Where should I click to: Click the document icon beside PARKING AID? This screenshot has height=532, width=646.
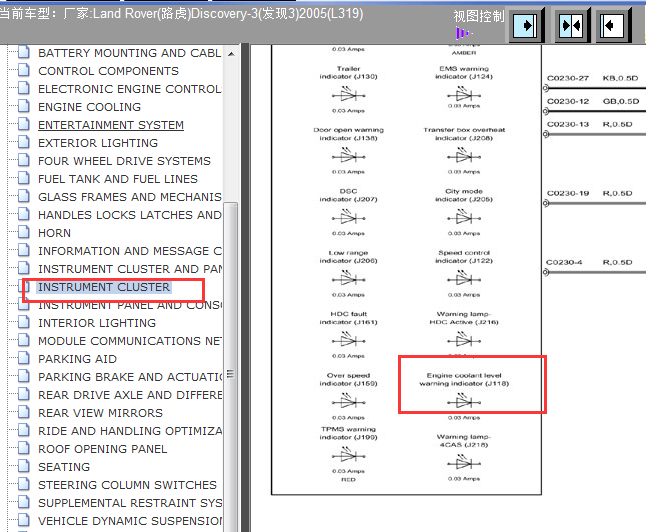click(24, 358)
